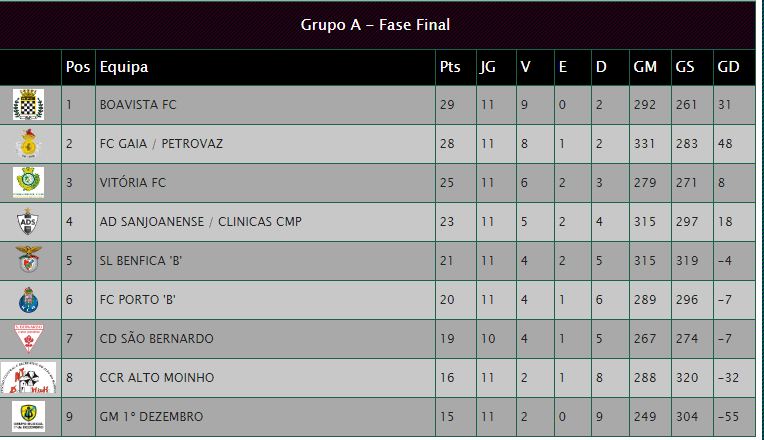Image resolution: width=764 pixels, height=440 pixels.
Task: Click the Grupo A – Fase Final title
Action: 375,25
